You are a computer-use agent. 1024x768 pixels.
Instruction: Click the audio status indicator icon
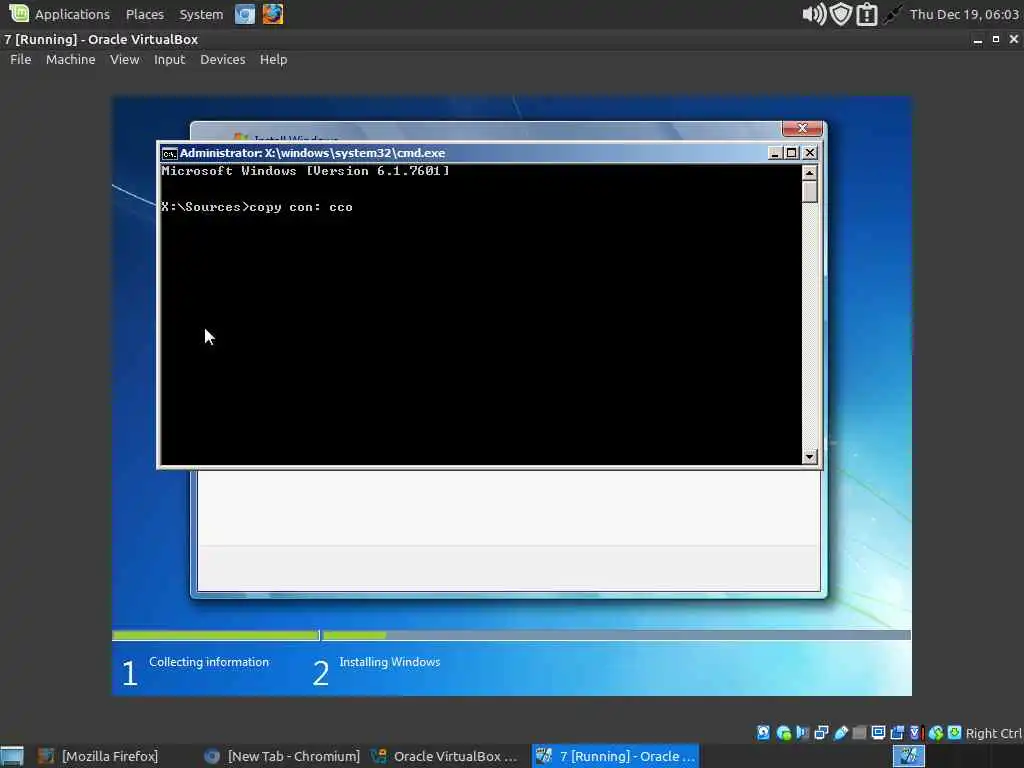[802, 733]
